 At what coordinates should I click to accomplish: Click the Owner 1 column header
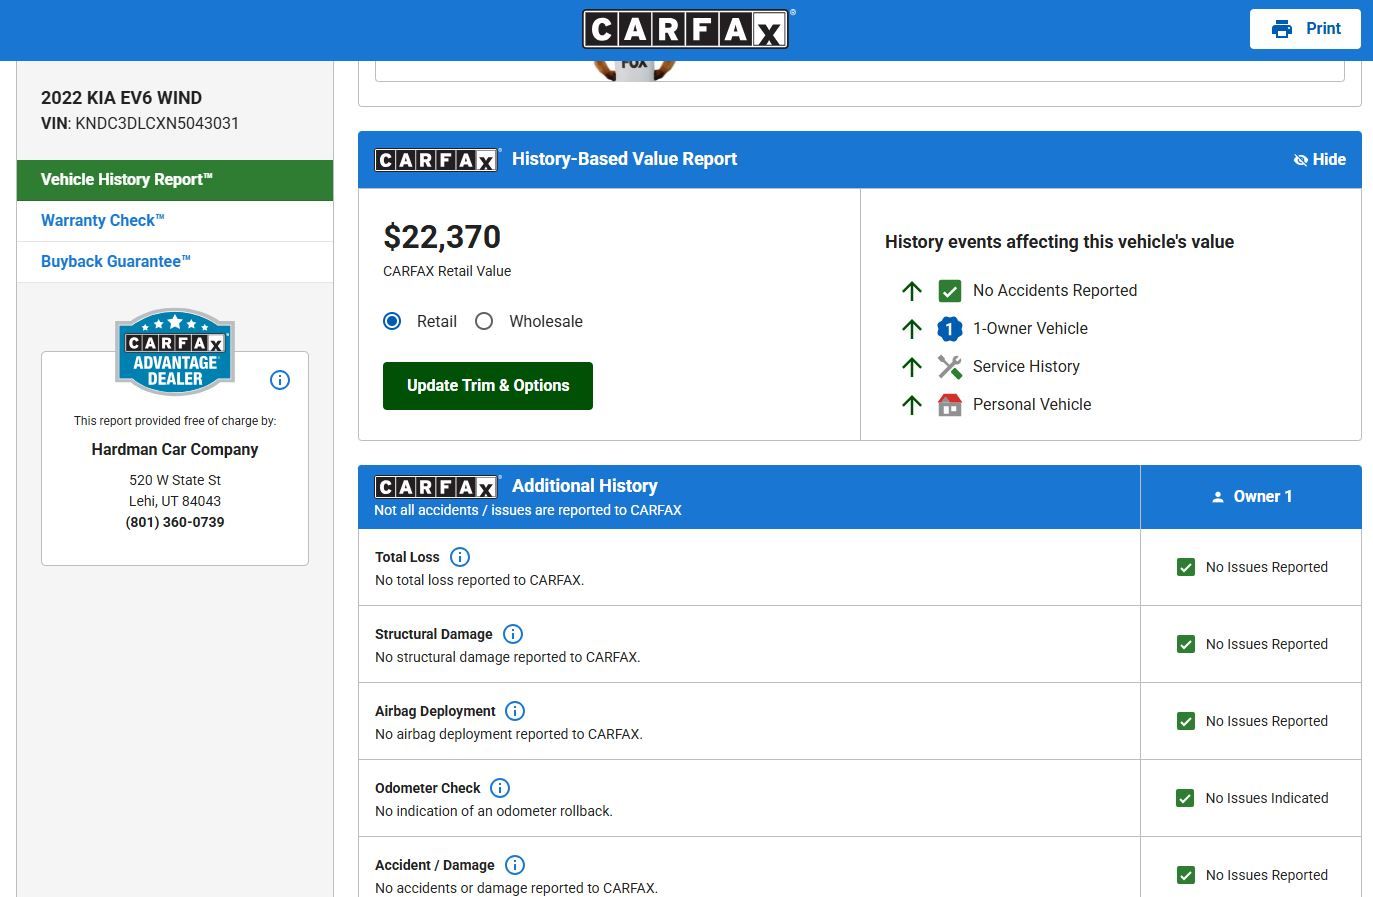[x=1251, y=497]
